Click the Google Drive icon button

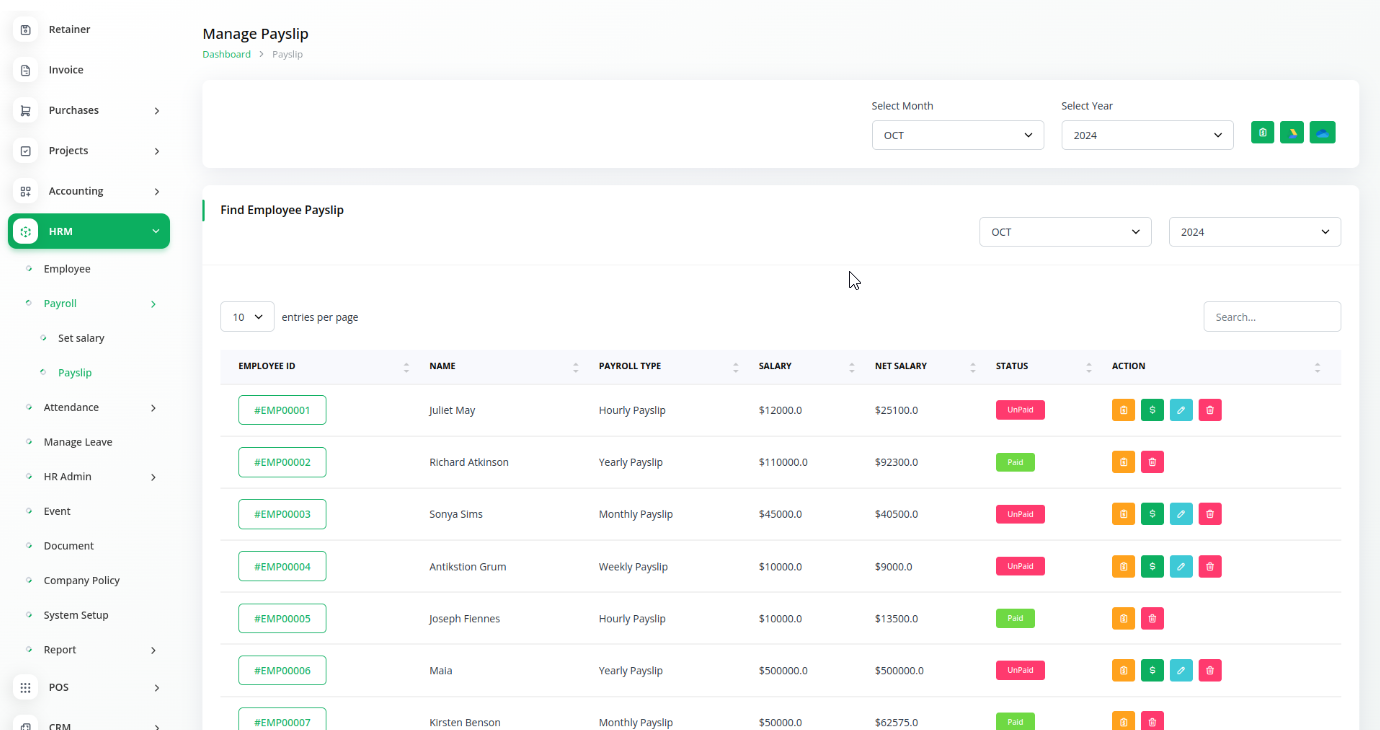[1292, 133]
